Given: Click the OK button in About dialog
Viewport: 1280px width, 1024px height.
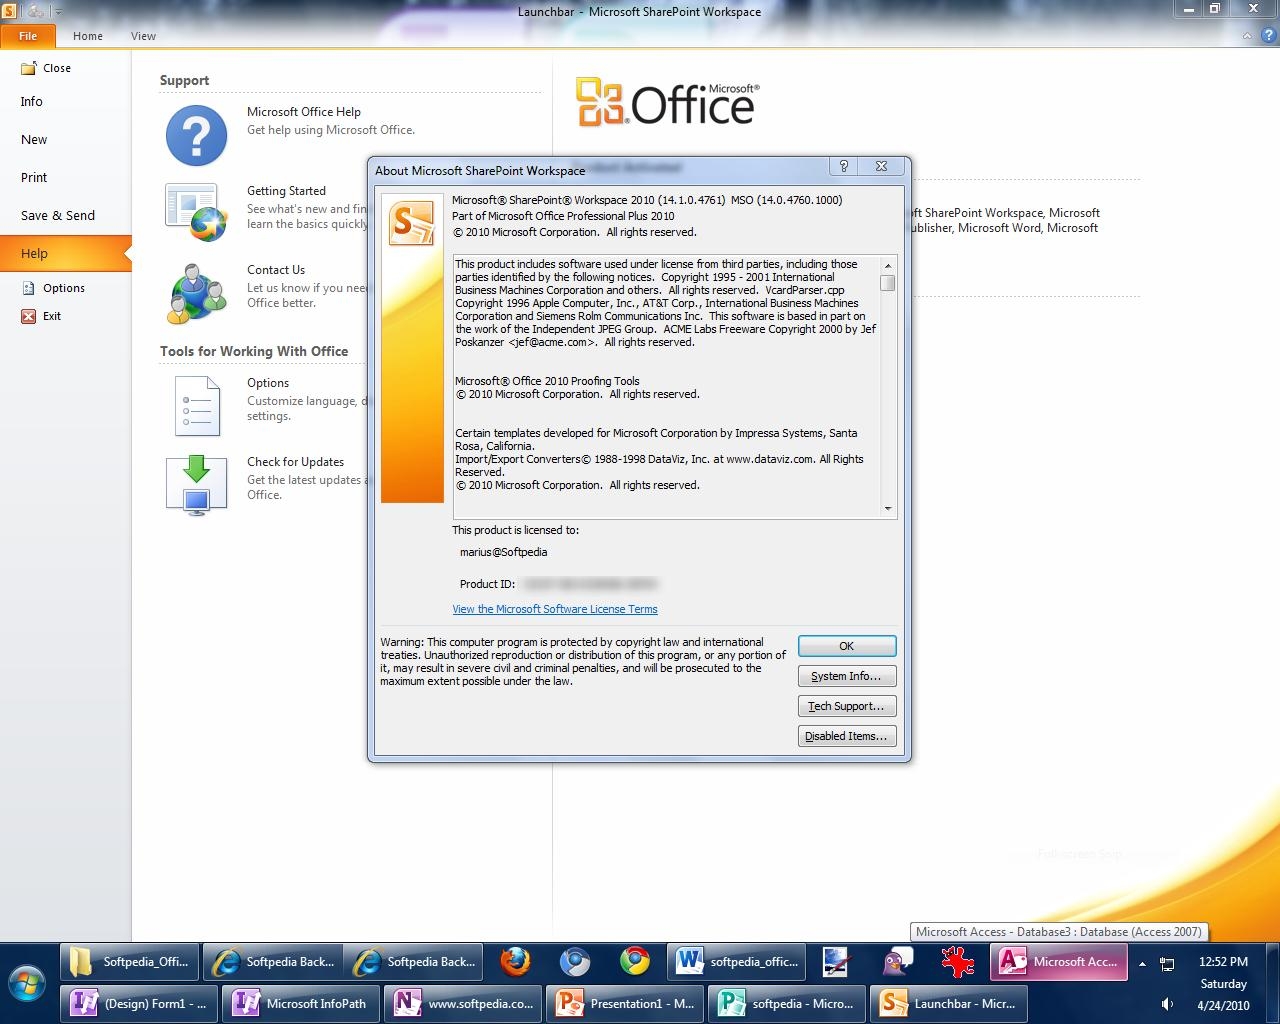Looking at the screenshot, I should click(x=846, y=646).
